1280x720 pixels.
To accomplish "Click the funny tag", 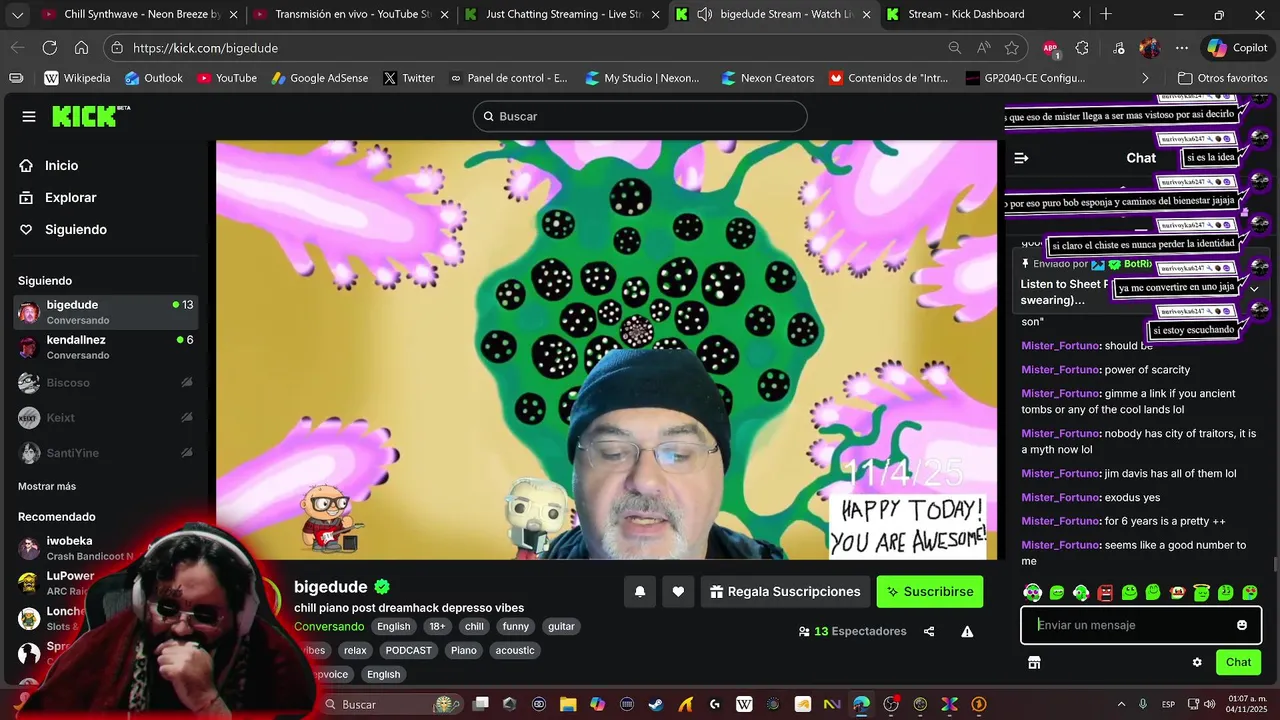I will tap(516, 626).
